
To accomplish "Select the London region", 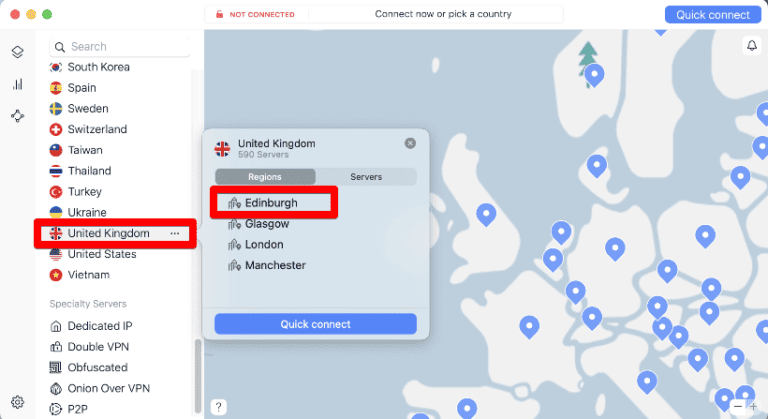I will (x=264, y=245).
